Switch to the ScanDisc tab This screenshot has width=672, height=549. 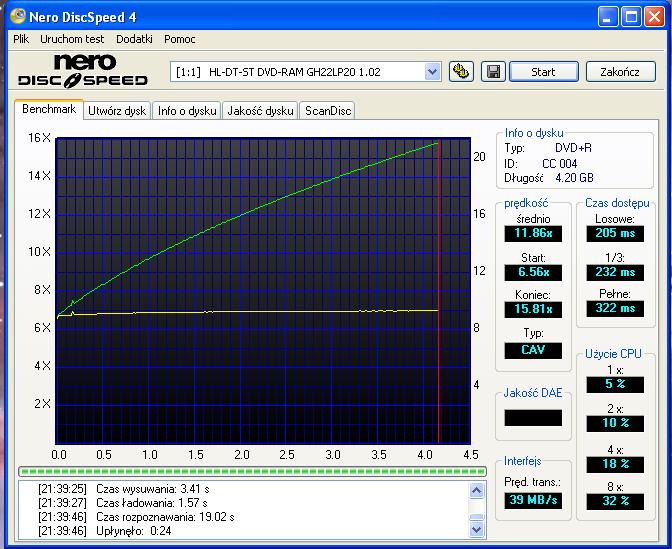point(328,111)
